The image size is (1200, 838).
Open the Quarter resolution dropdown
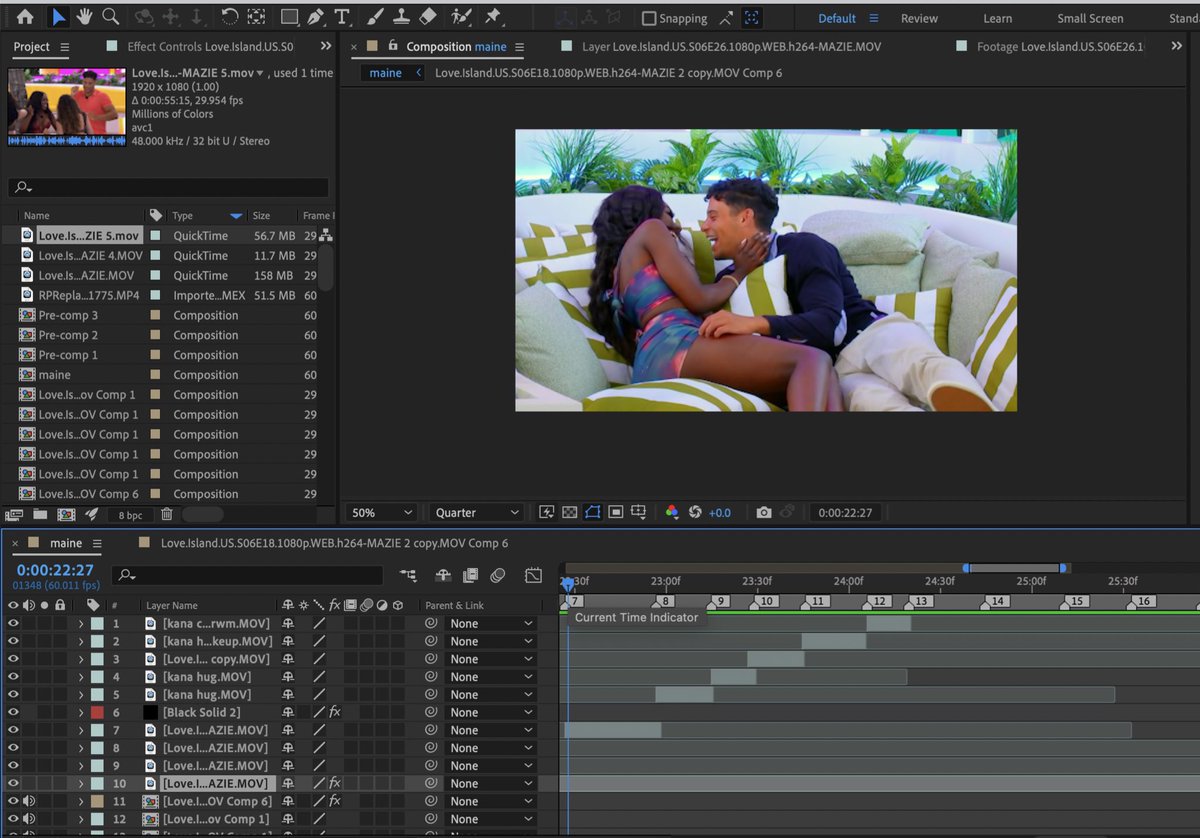pyautogui.click(x=475, y=512)
